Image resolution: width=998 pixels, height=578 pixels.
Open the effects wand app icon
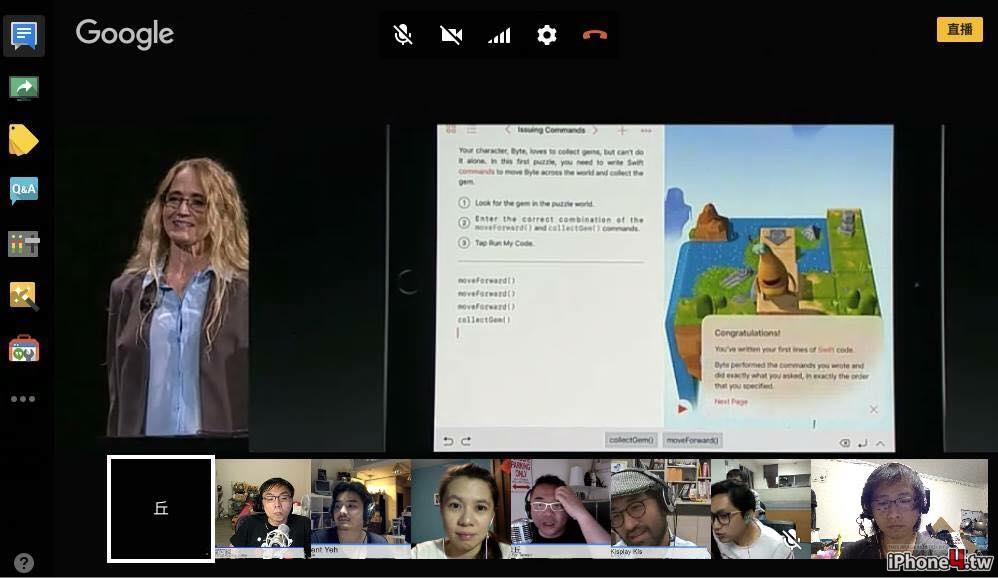tap(24, 296)
